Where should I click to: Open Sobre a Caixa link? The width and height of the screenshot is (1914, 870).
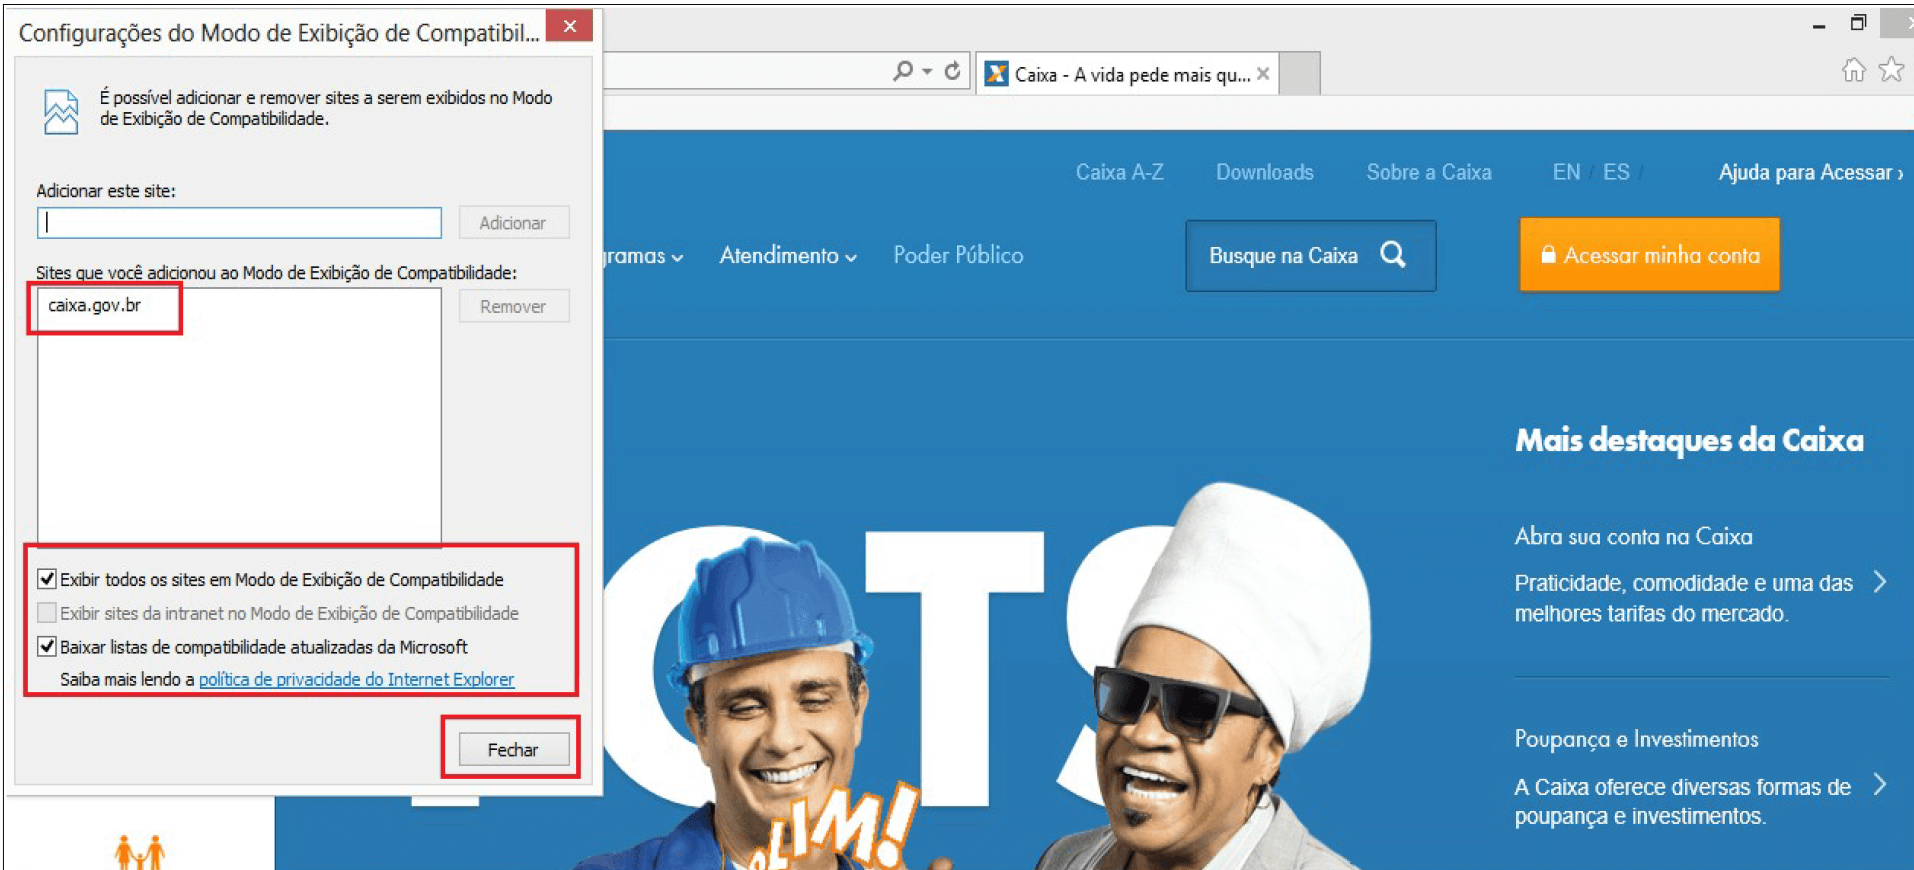[1429, 172]
